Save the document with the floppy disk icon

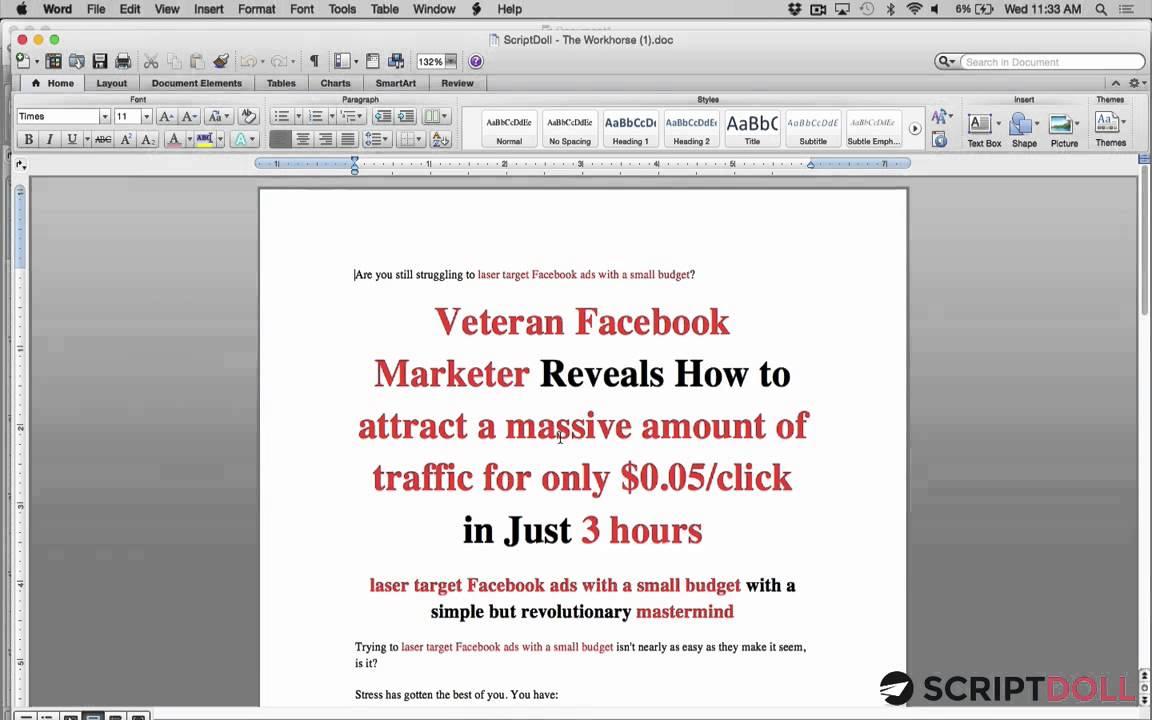pos(100,61)
